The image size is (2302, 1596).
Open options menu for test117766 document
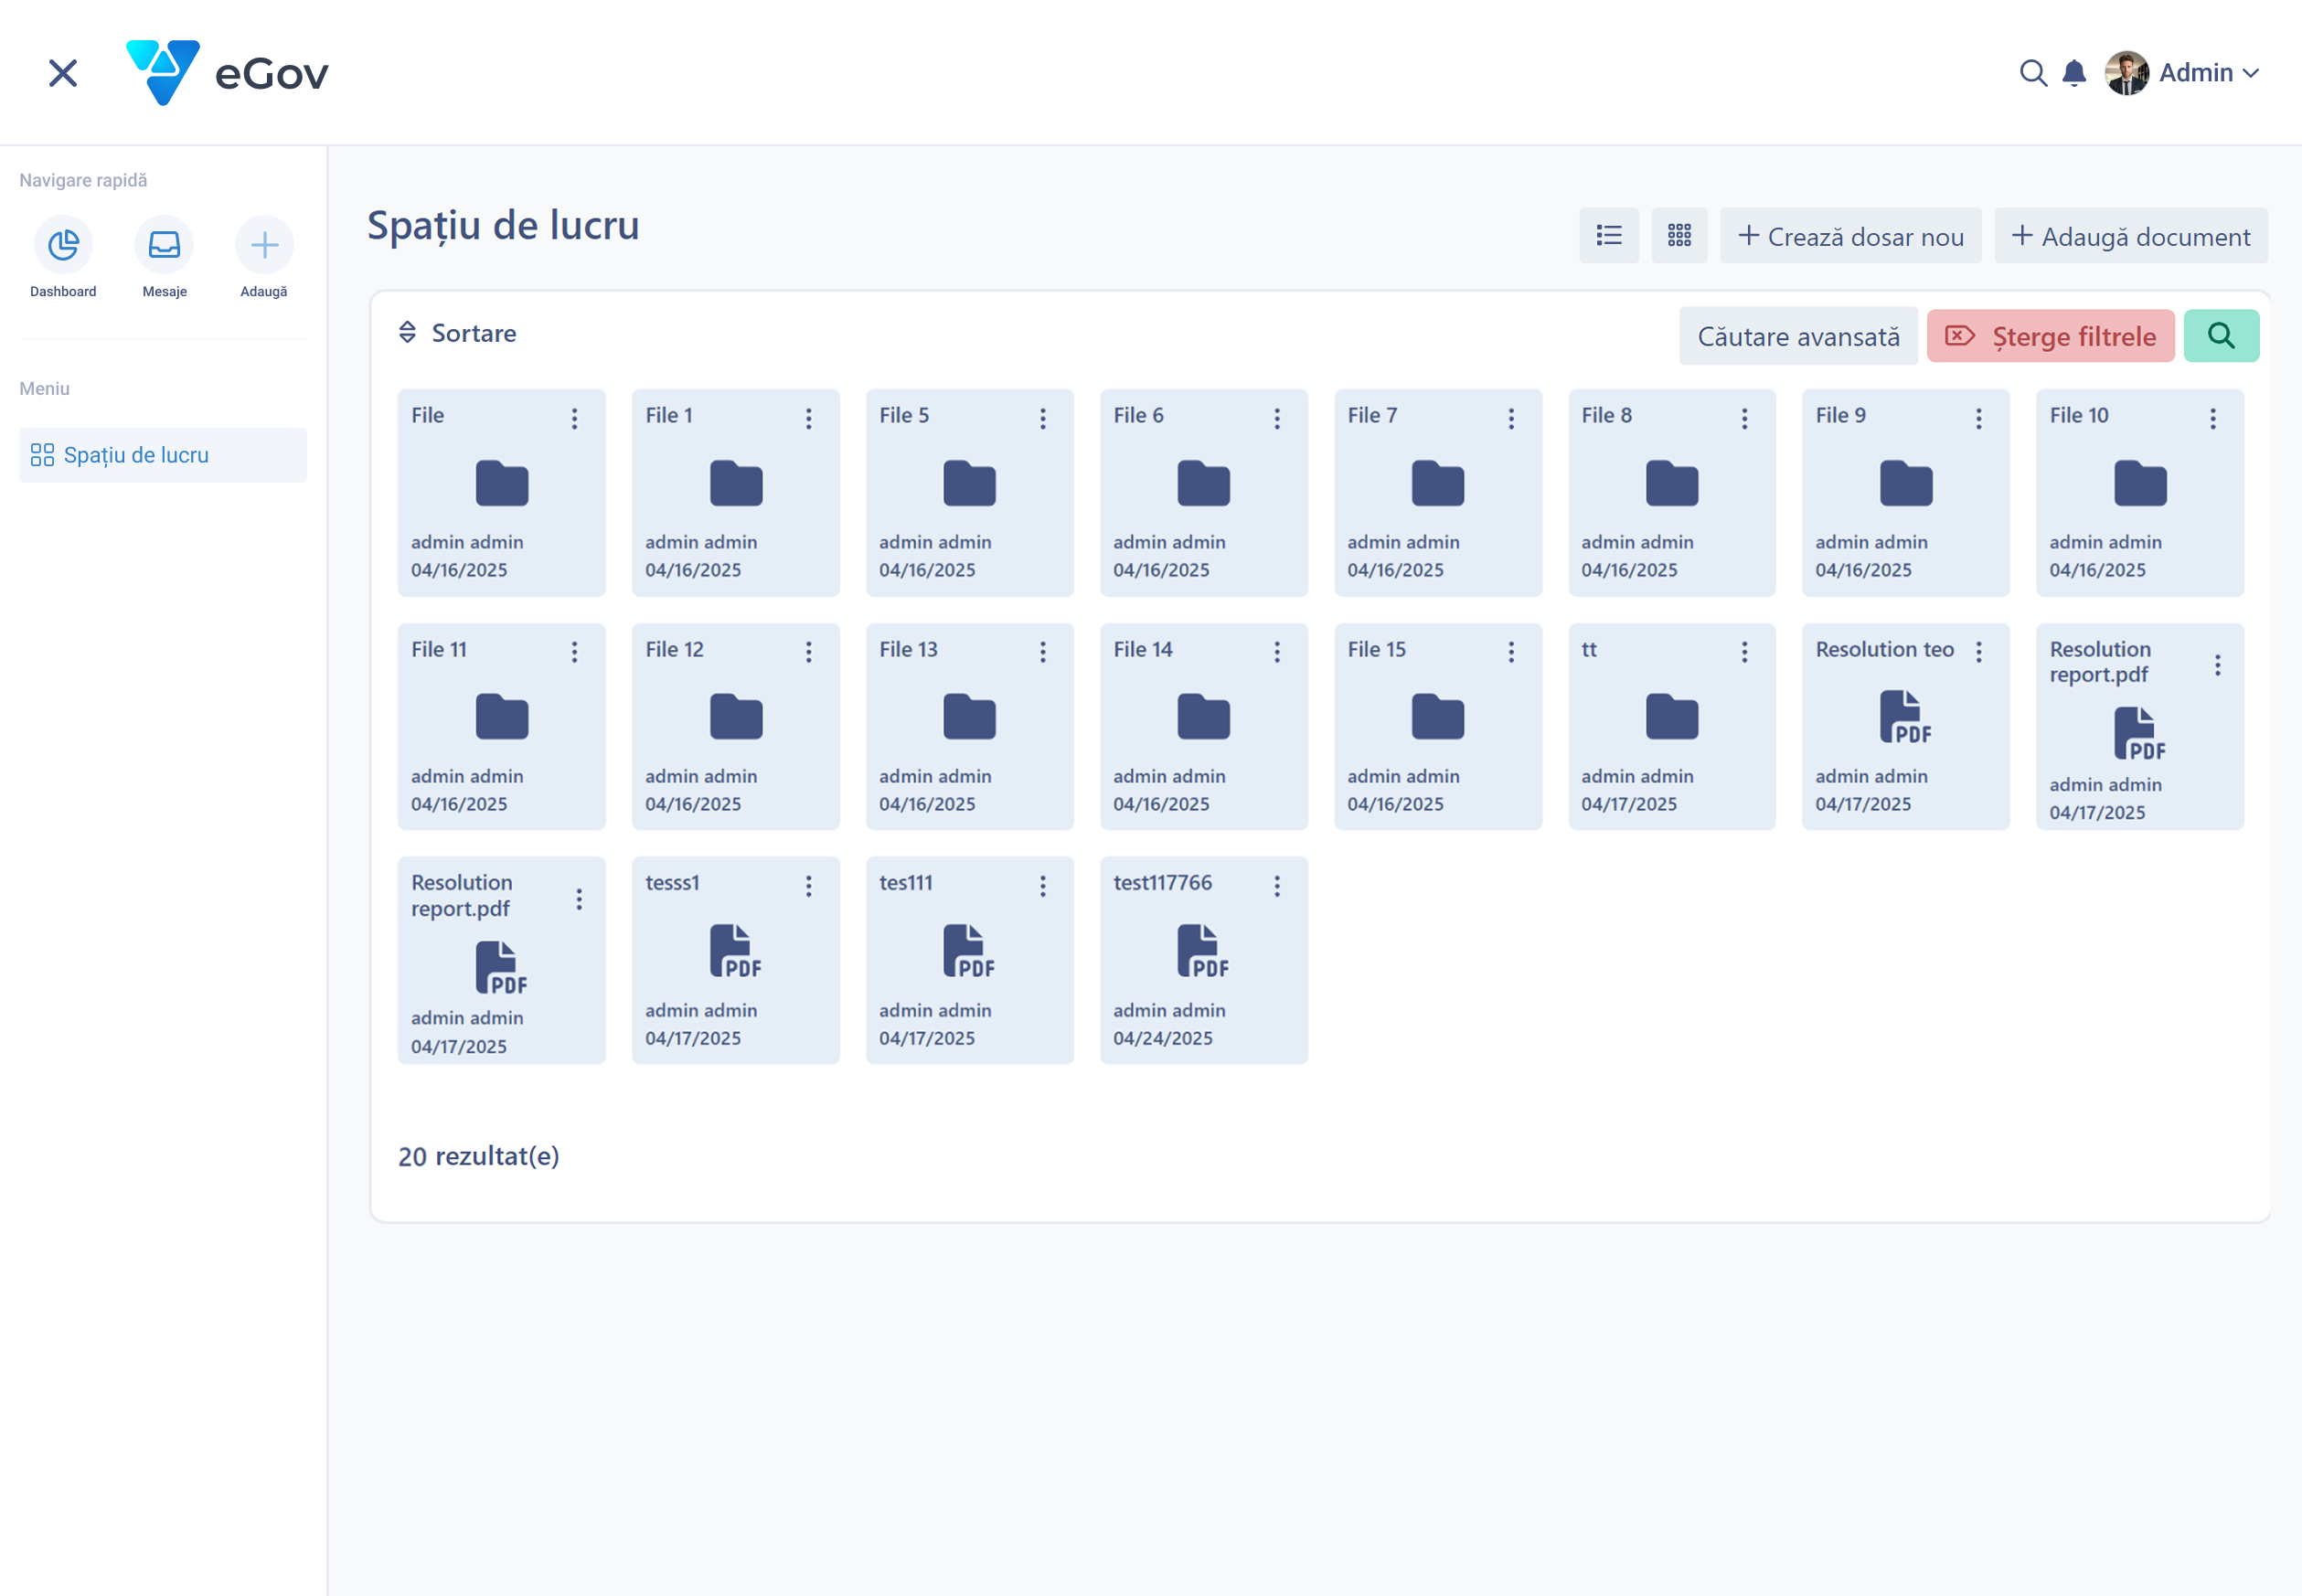tap(1277, 886)
